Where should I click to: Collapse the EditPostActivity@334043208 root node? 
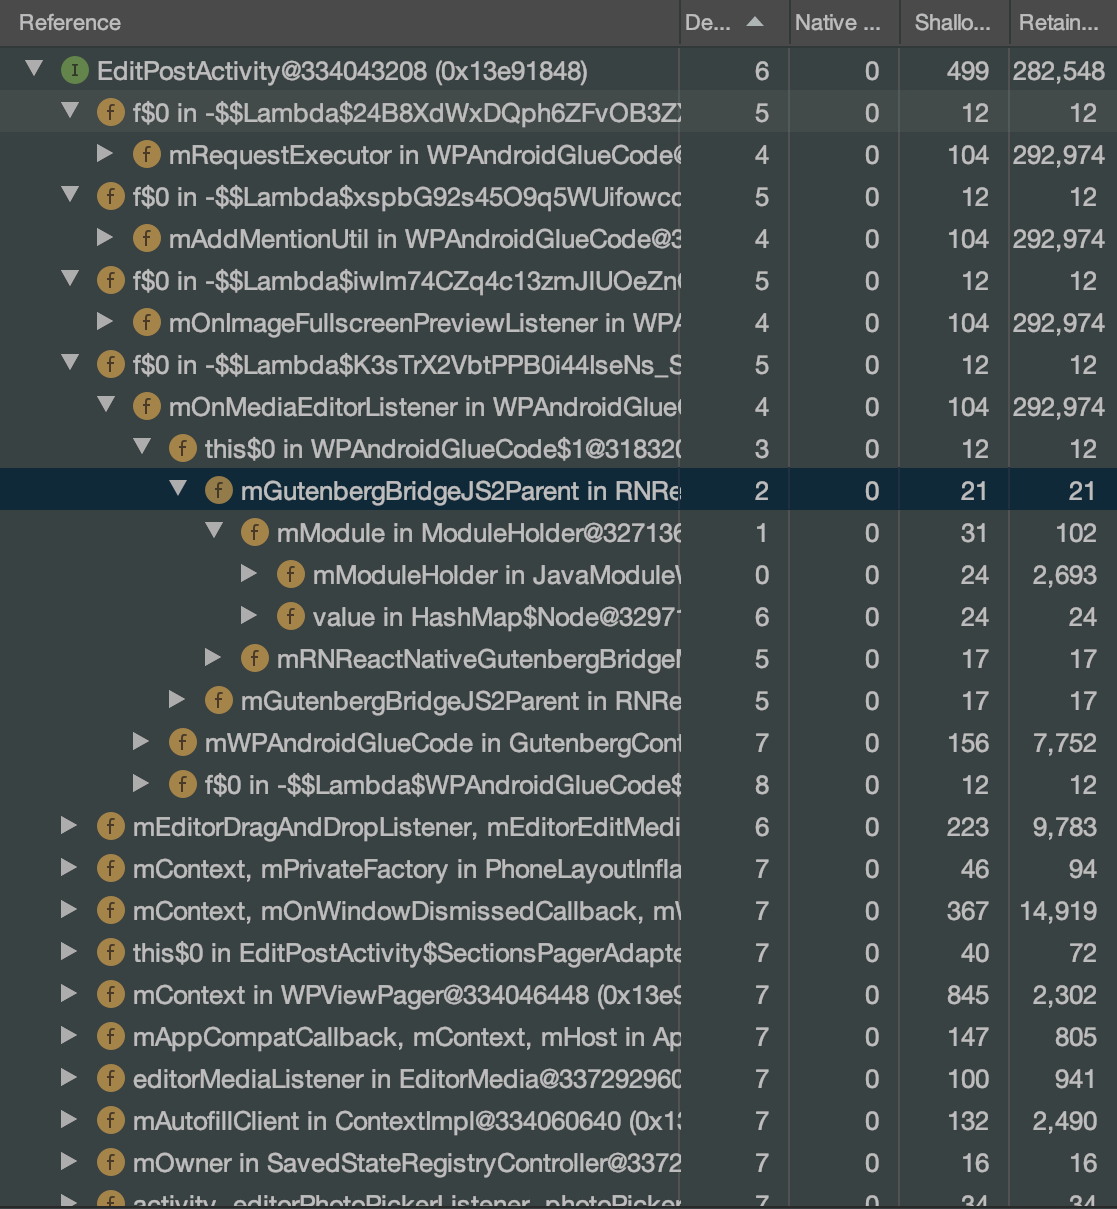pos(35,70)
